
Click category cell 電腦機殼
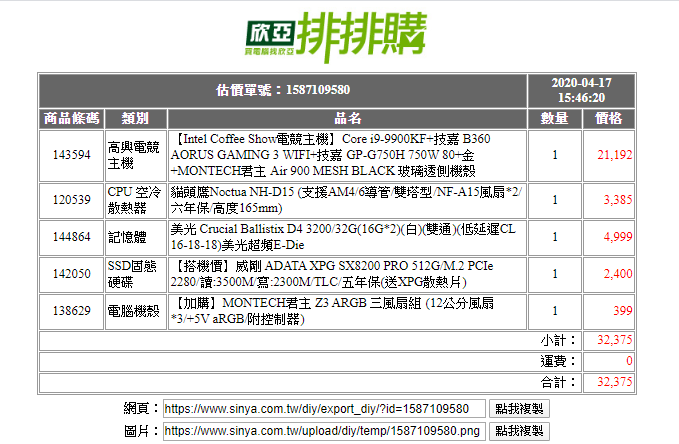point(136,311)
